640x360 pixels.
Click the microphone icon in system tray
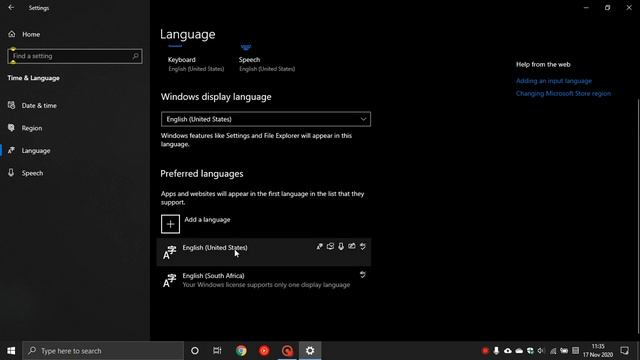tap(496, 351)
